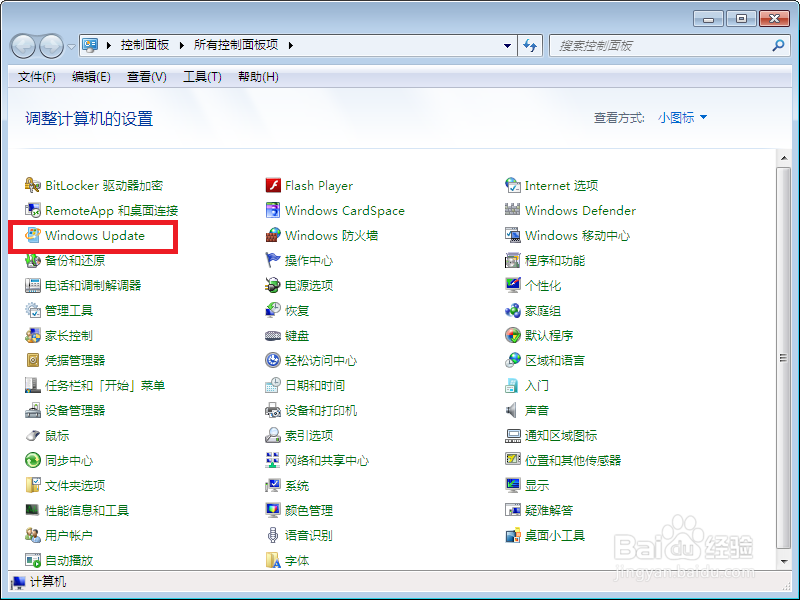The height and width of the screenshot is (600, 800).
Task: Open Windows Defender icon
Action: [x=513, y=210]
